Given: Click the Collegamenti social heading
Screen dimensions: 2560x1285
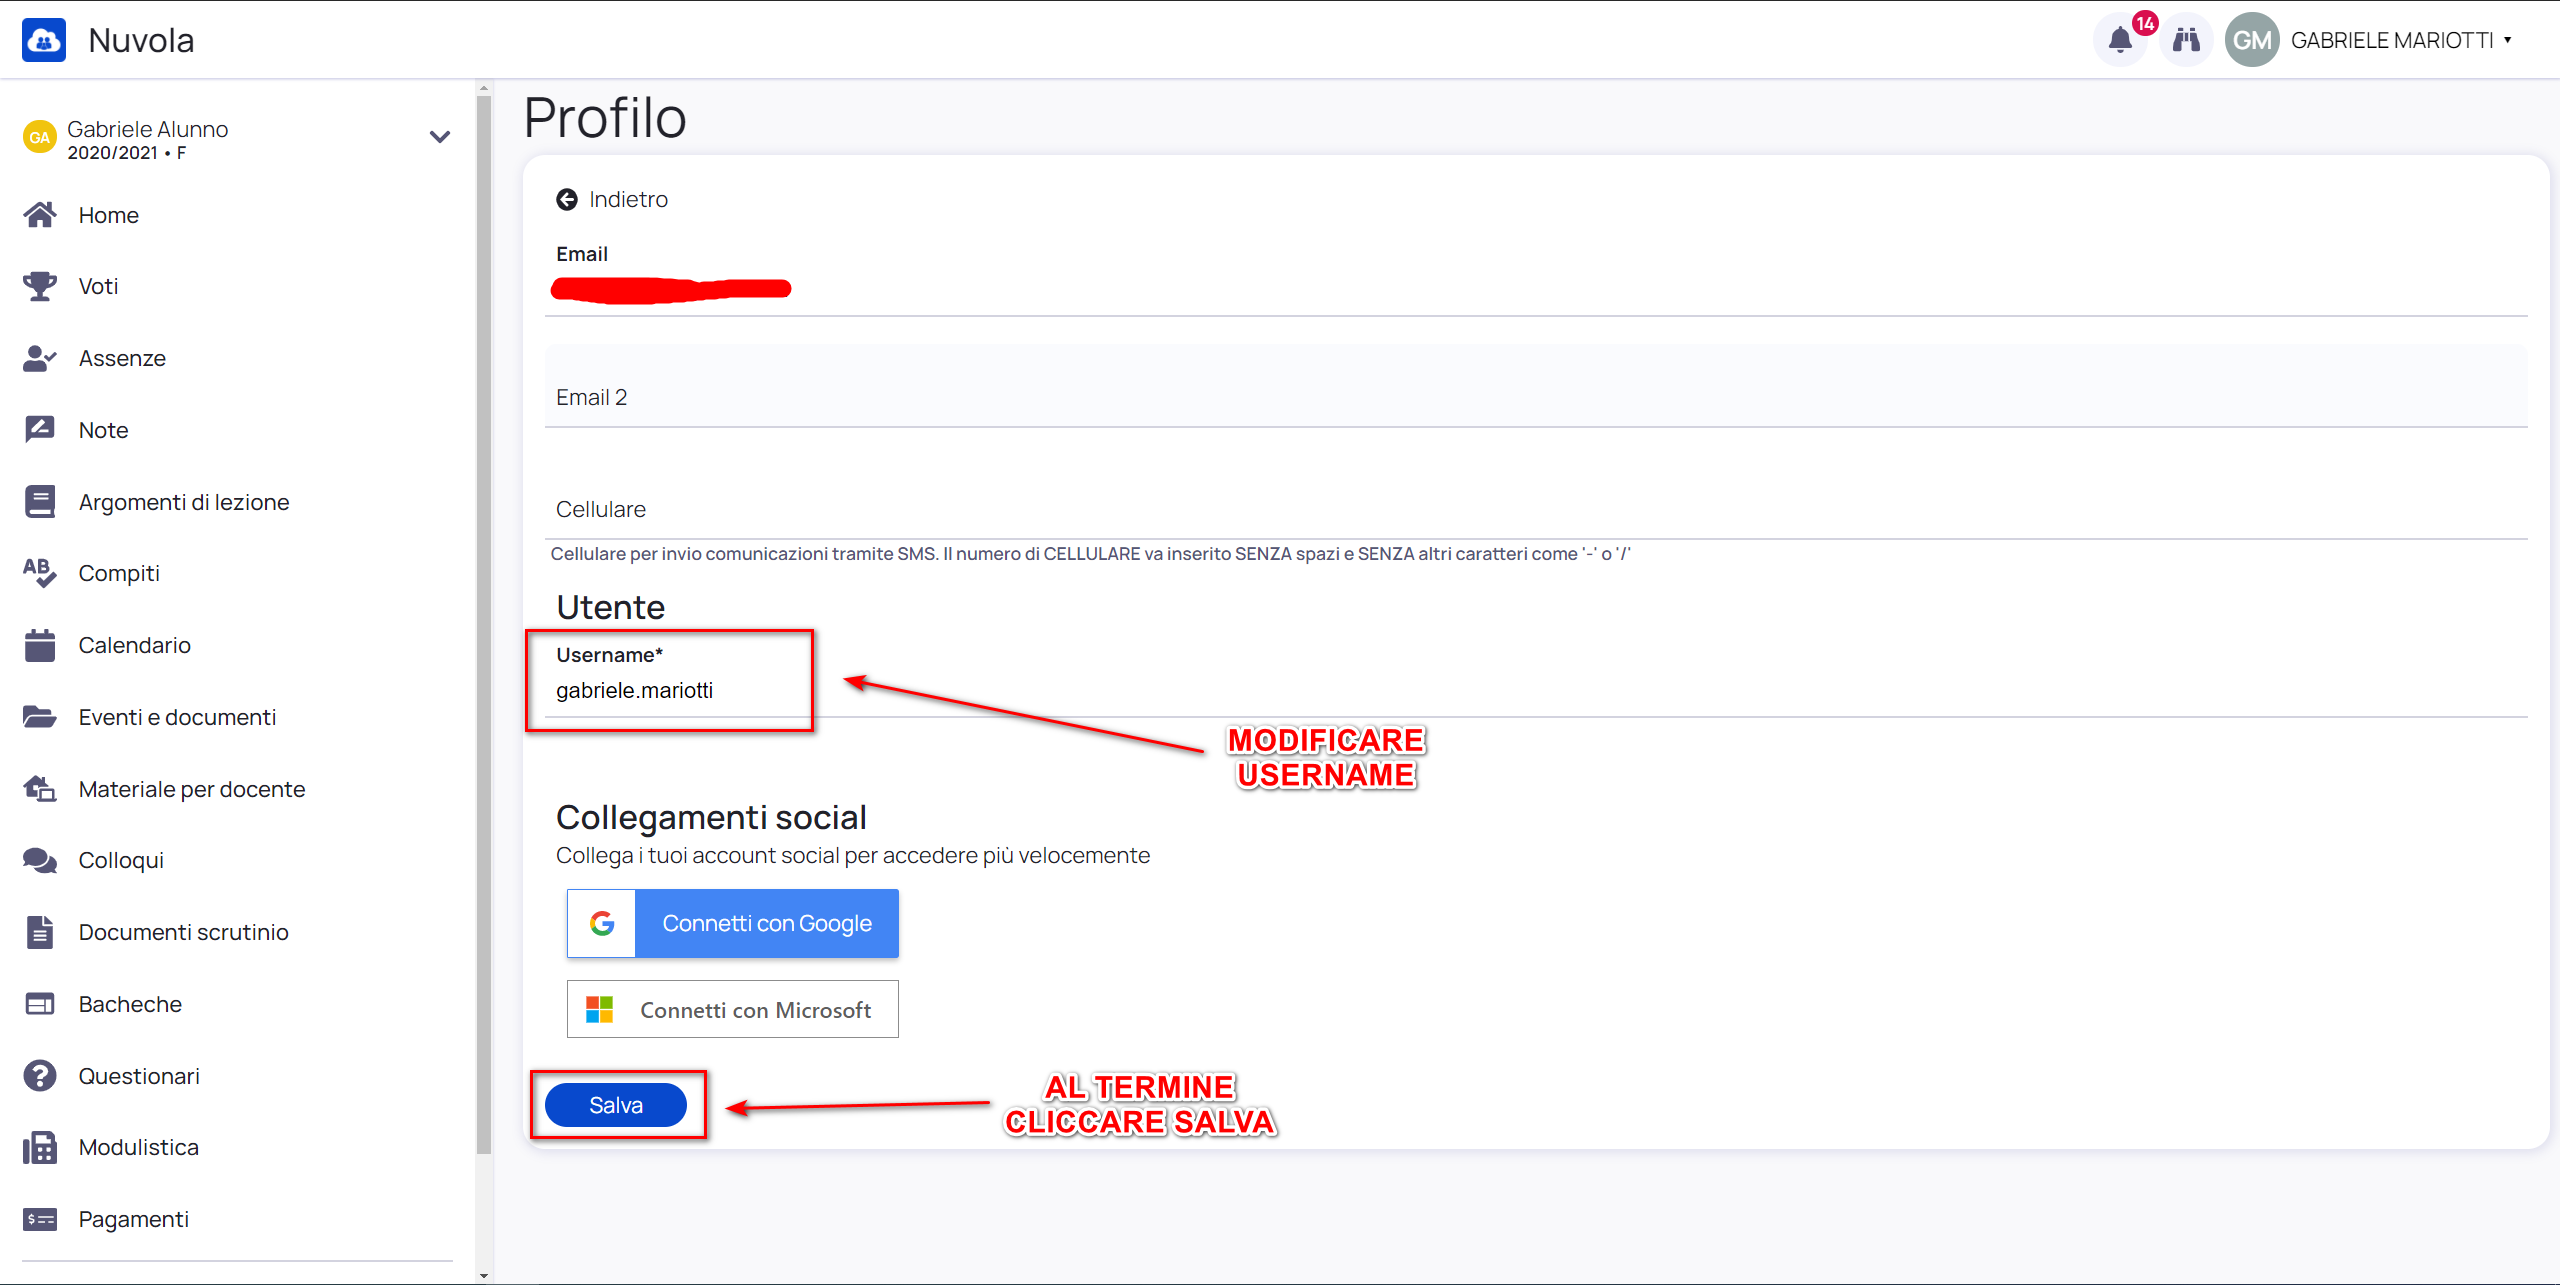Looking at the screenshot, I should click(x=711, y=817).
